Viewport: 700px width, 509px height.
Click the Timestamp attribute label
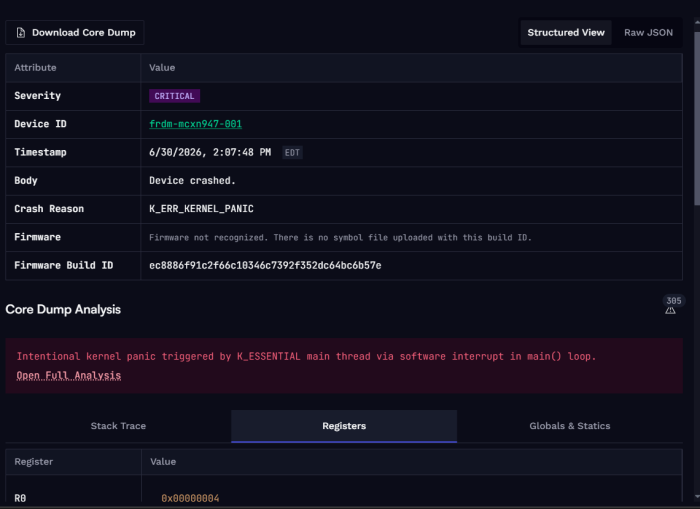pyautogui.click(x=40, y=153)
